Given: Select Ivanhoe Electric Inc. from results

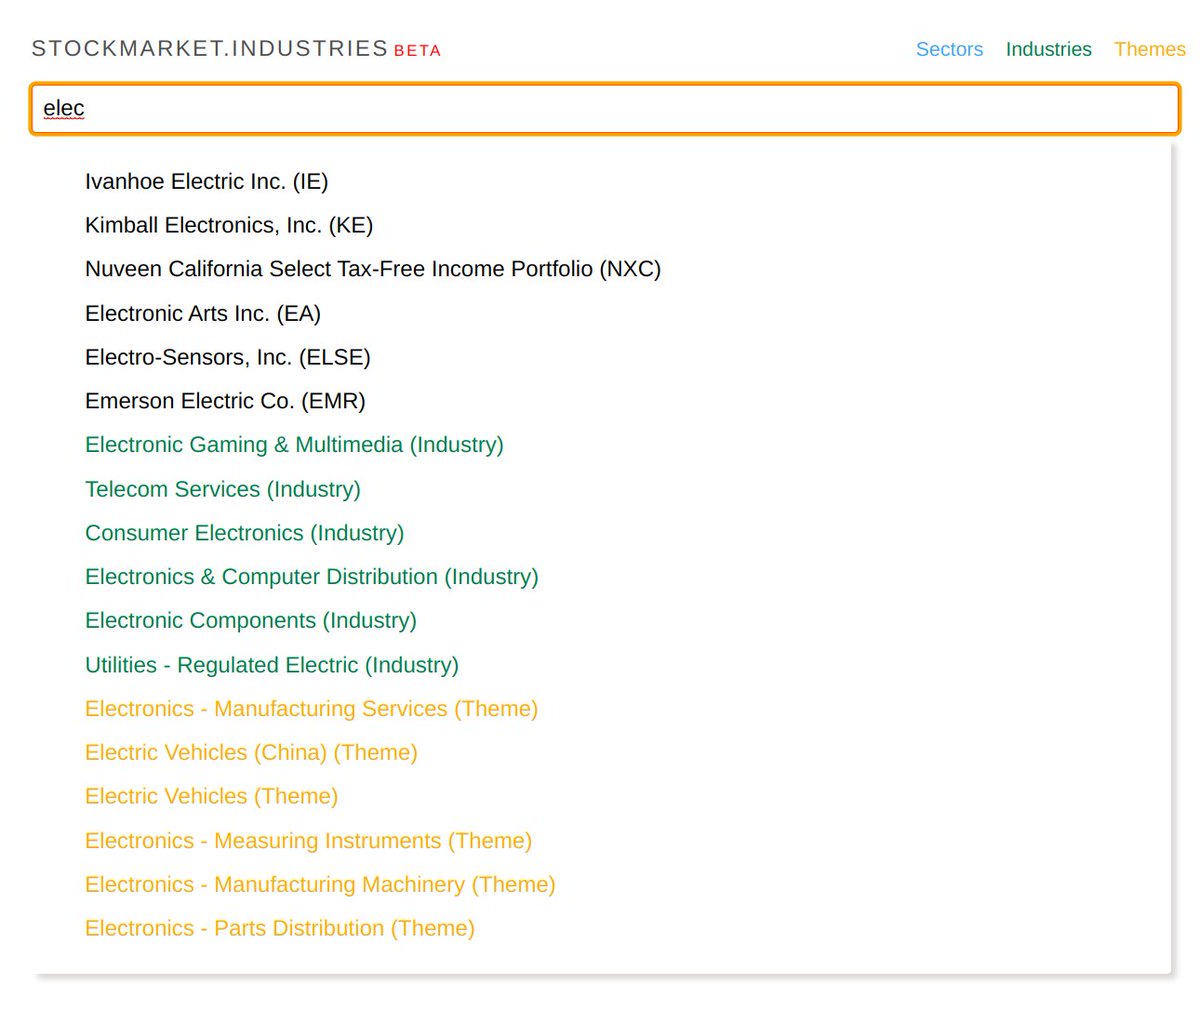Looking at the screenshot, I should (x=207, y=181).
